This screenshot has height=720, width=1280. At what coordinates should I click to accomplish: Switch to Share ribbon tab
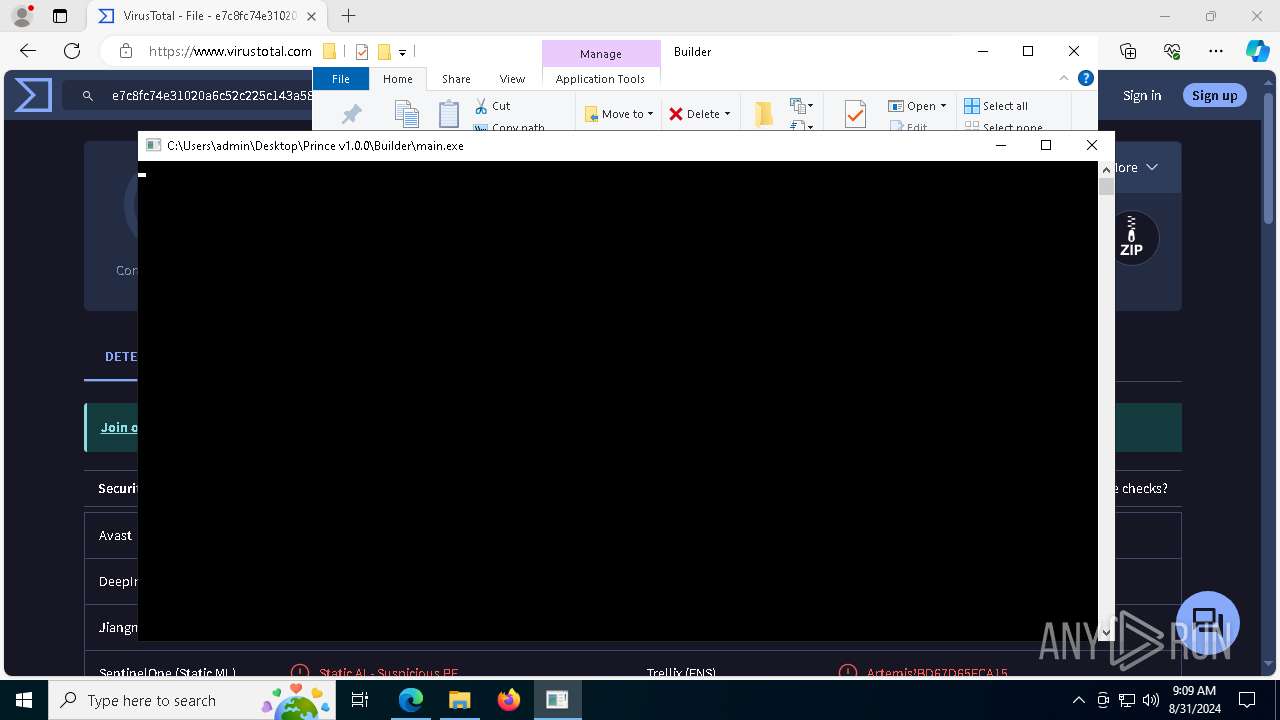click(456, 79)
